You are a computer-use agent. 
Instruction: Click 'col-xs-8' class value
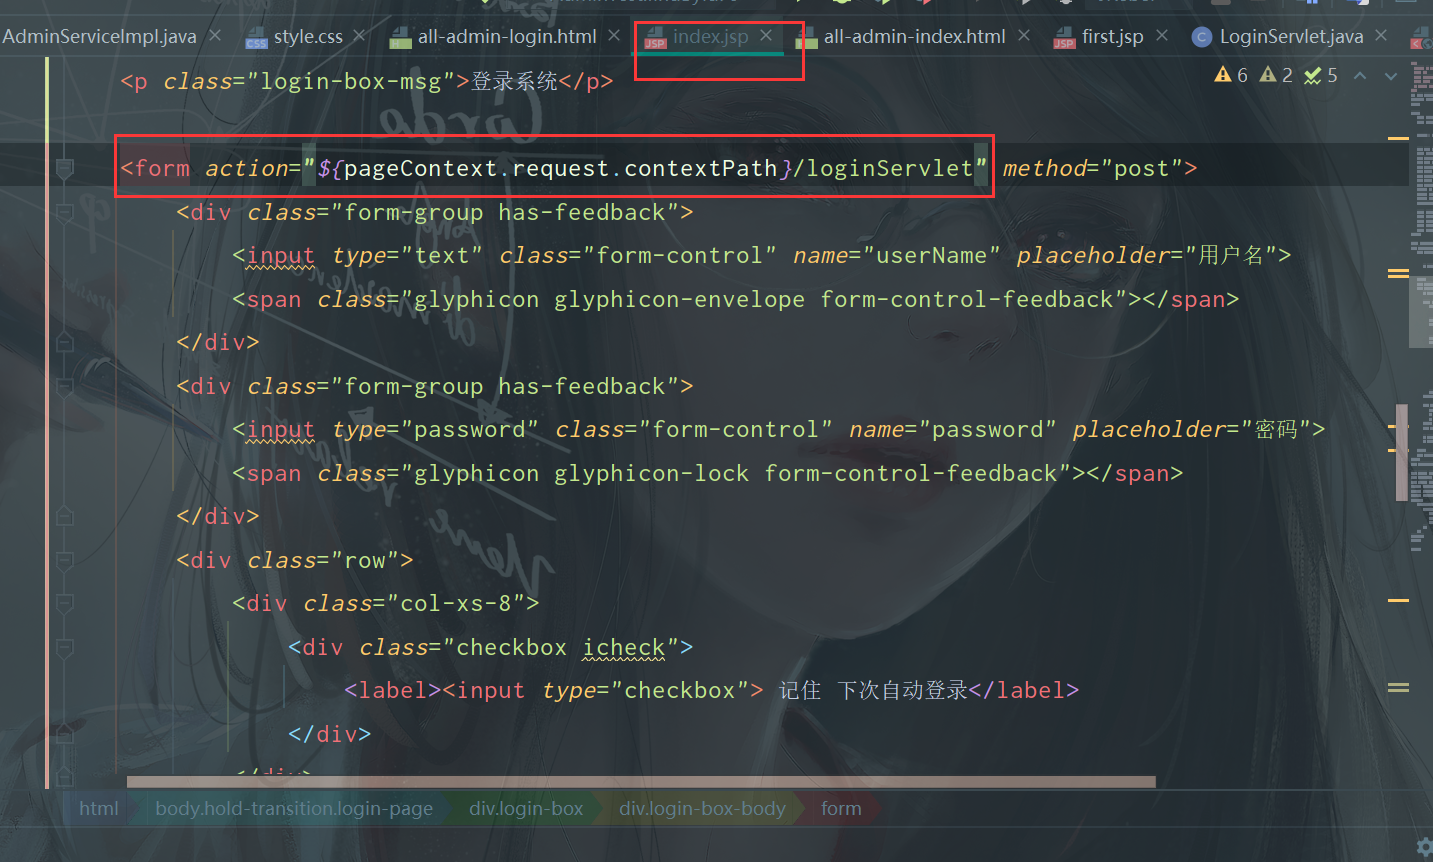456,604
